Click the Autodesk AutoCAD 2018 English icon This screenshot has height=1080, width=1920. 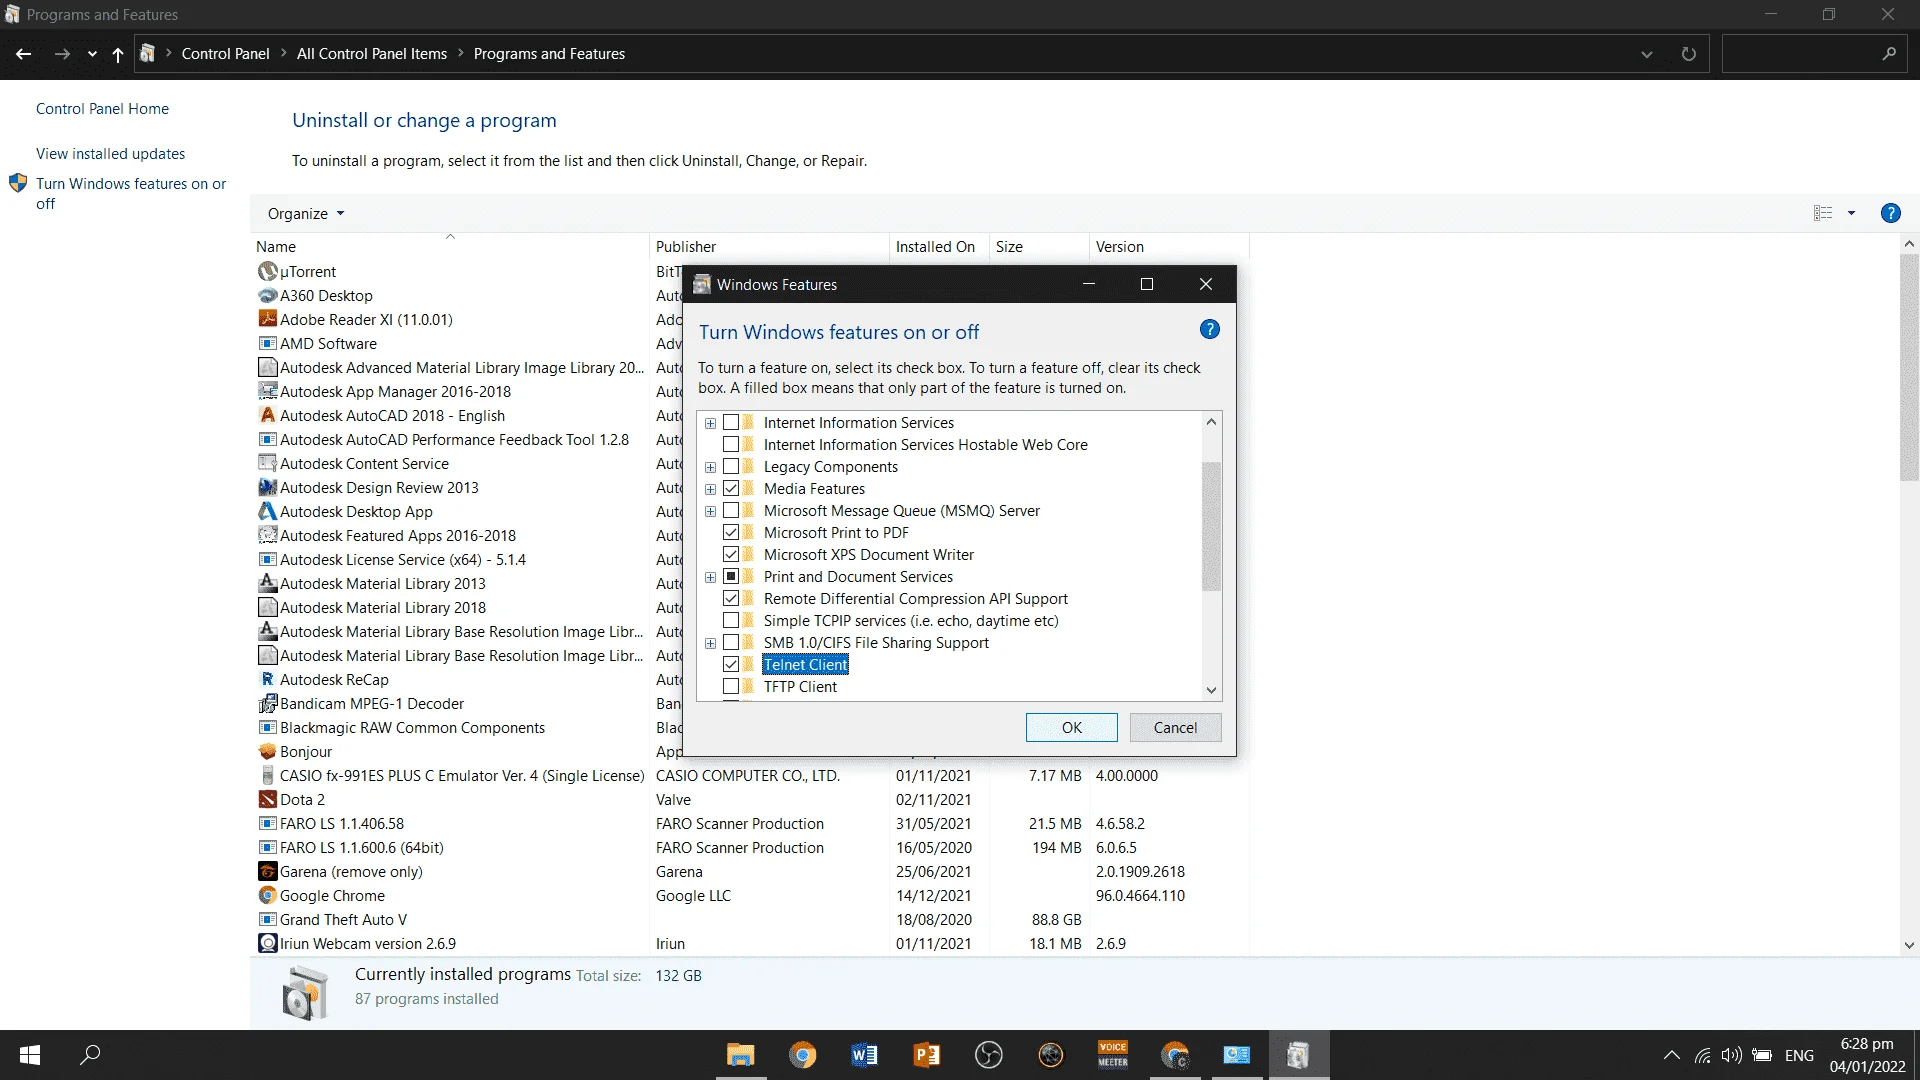pos(267,415)
